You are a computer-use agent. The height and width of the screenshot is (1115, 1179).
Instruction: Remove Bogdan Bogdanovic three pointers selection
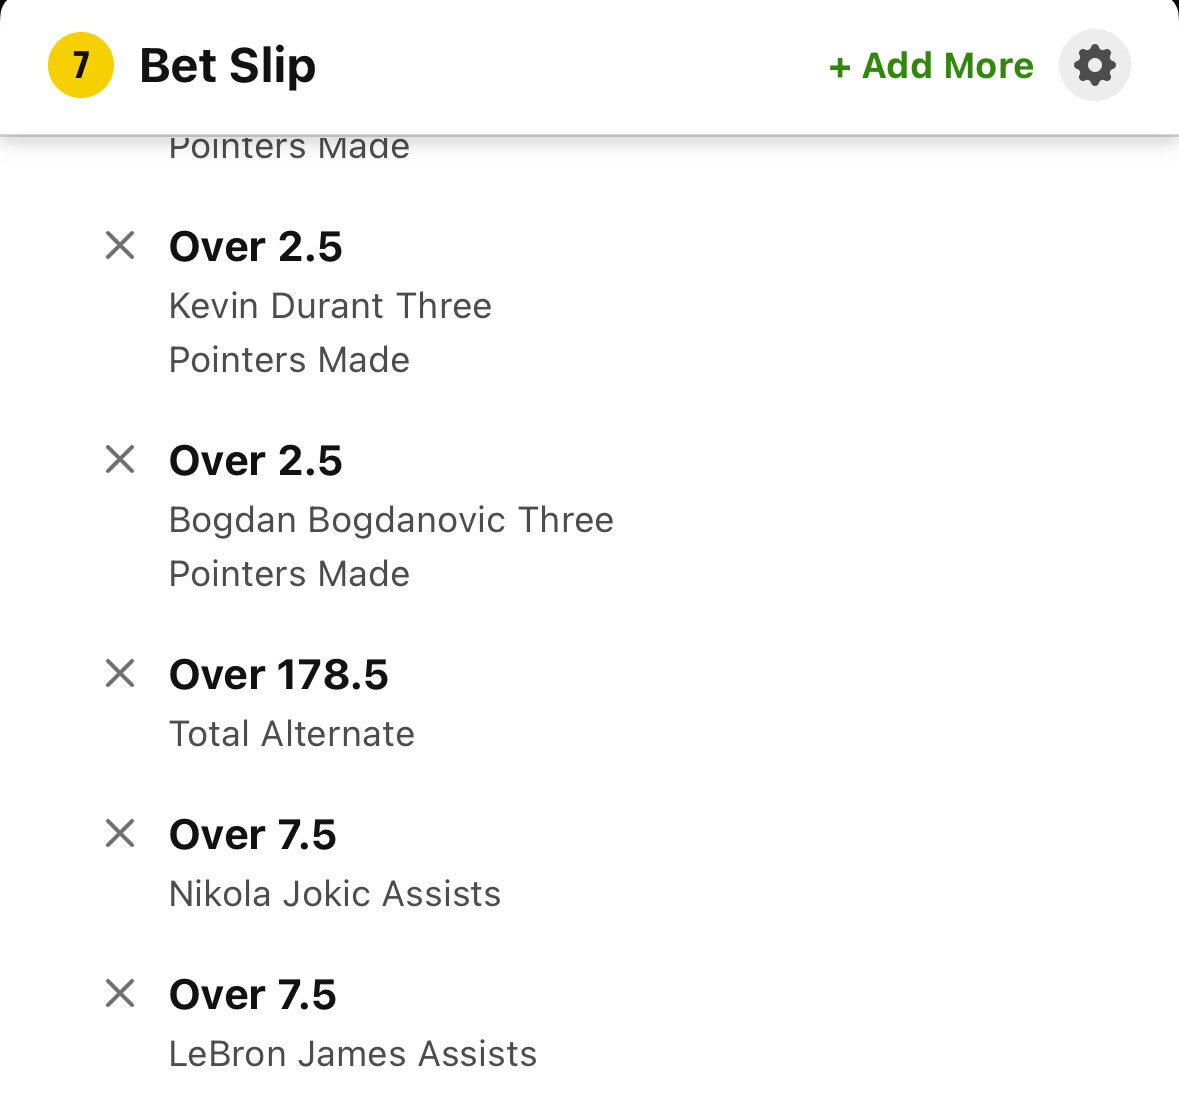click(120, 459)
